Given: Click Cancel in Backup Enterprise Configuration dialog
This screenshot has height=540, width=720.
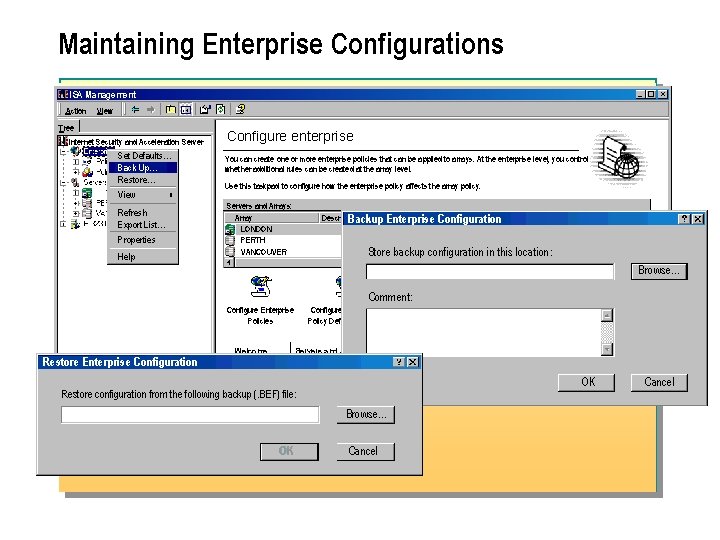Looking at the screenshot, I should click(659, 382).
